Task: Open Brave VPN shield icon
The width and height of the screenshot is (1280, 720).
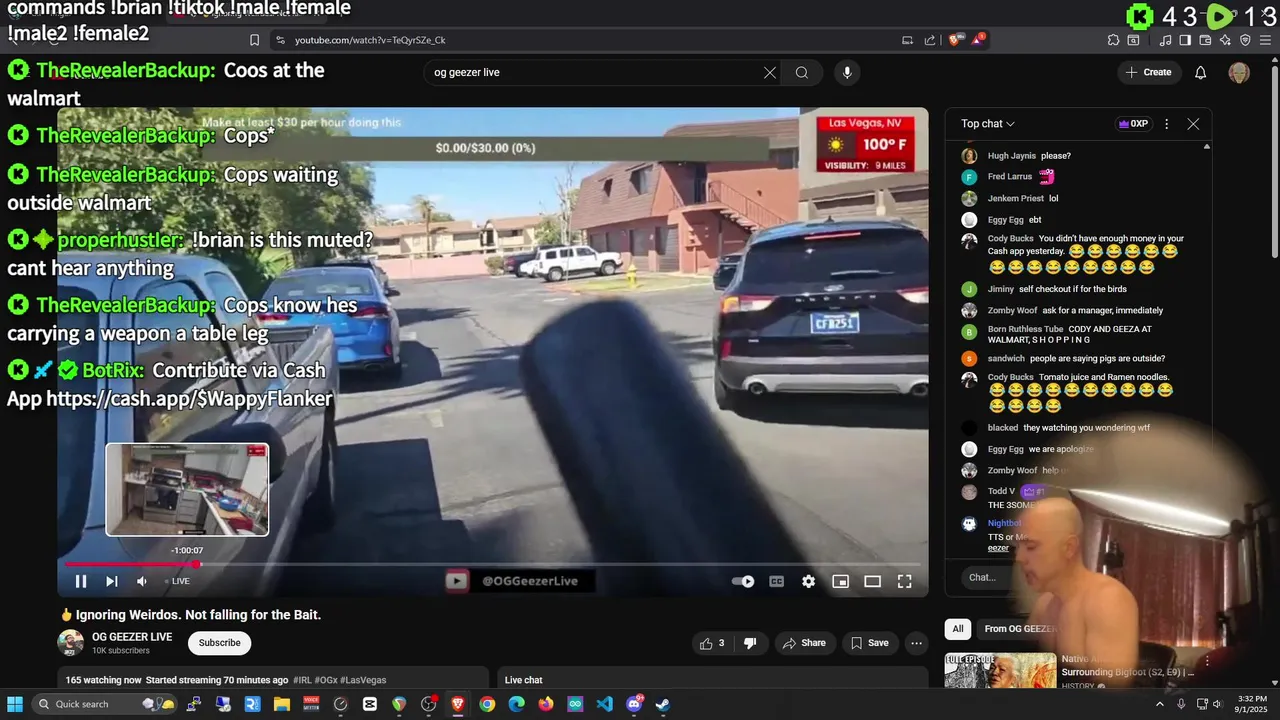Action: 1245,40
